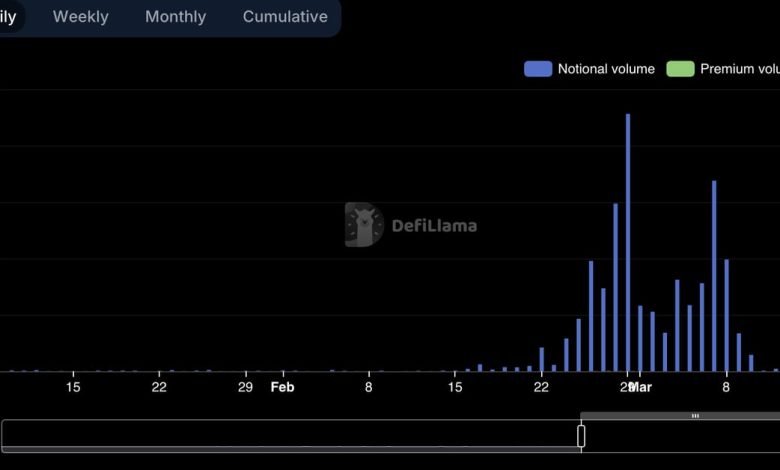Click the tallest bar on the chart

click(628, 242)
